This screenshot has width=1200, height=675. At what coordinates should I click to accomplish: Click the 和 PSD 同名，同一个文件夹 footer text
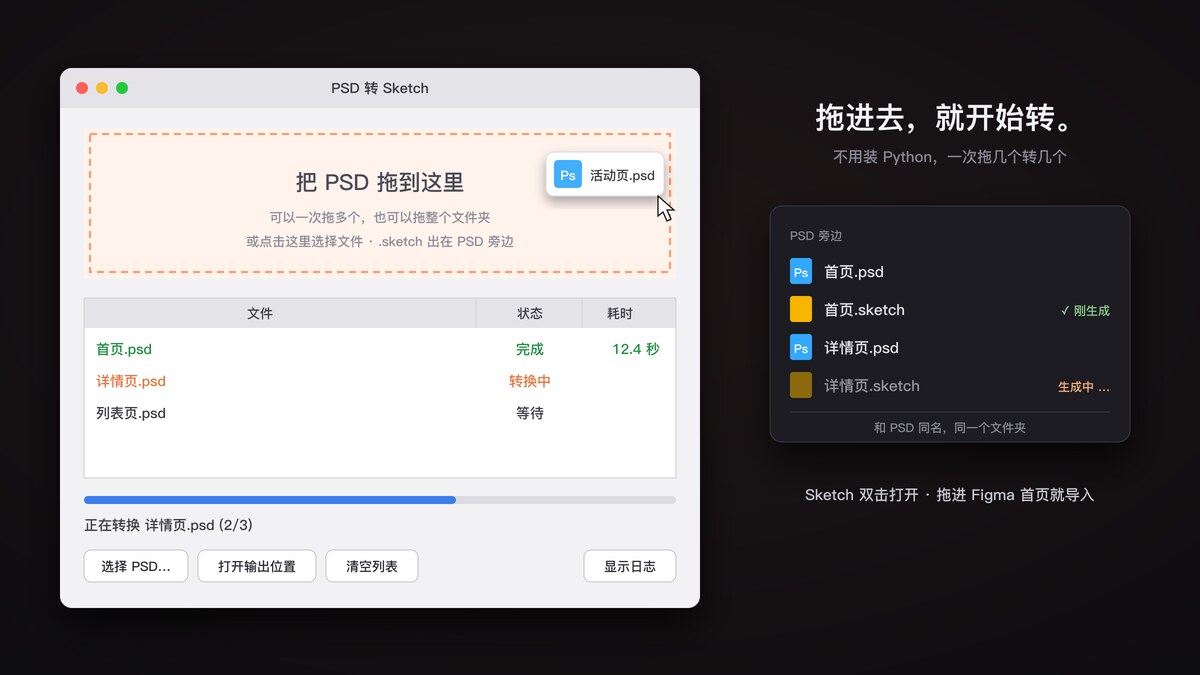pos(950,427)
